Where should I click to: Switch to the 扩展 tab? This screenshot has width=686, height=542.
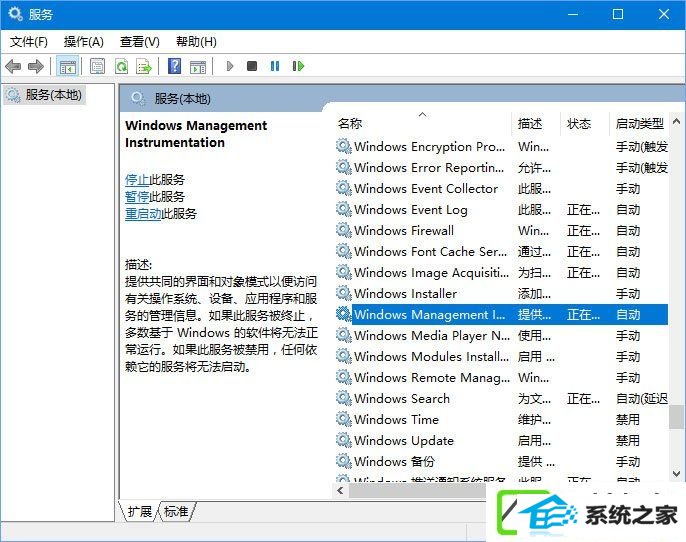pos(139,511)
